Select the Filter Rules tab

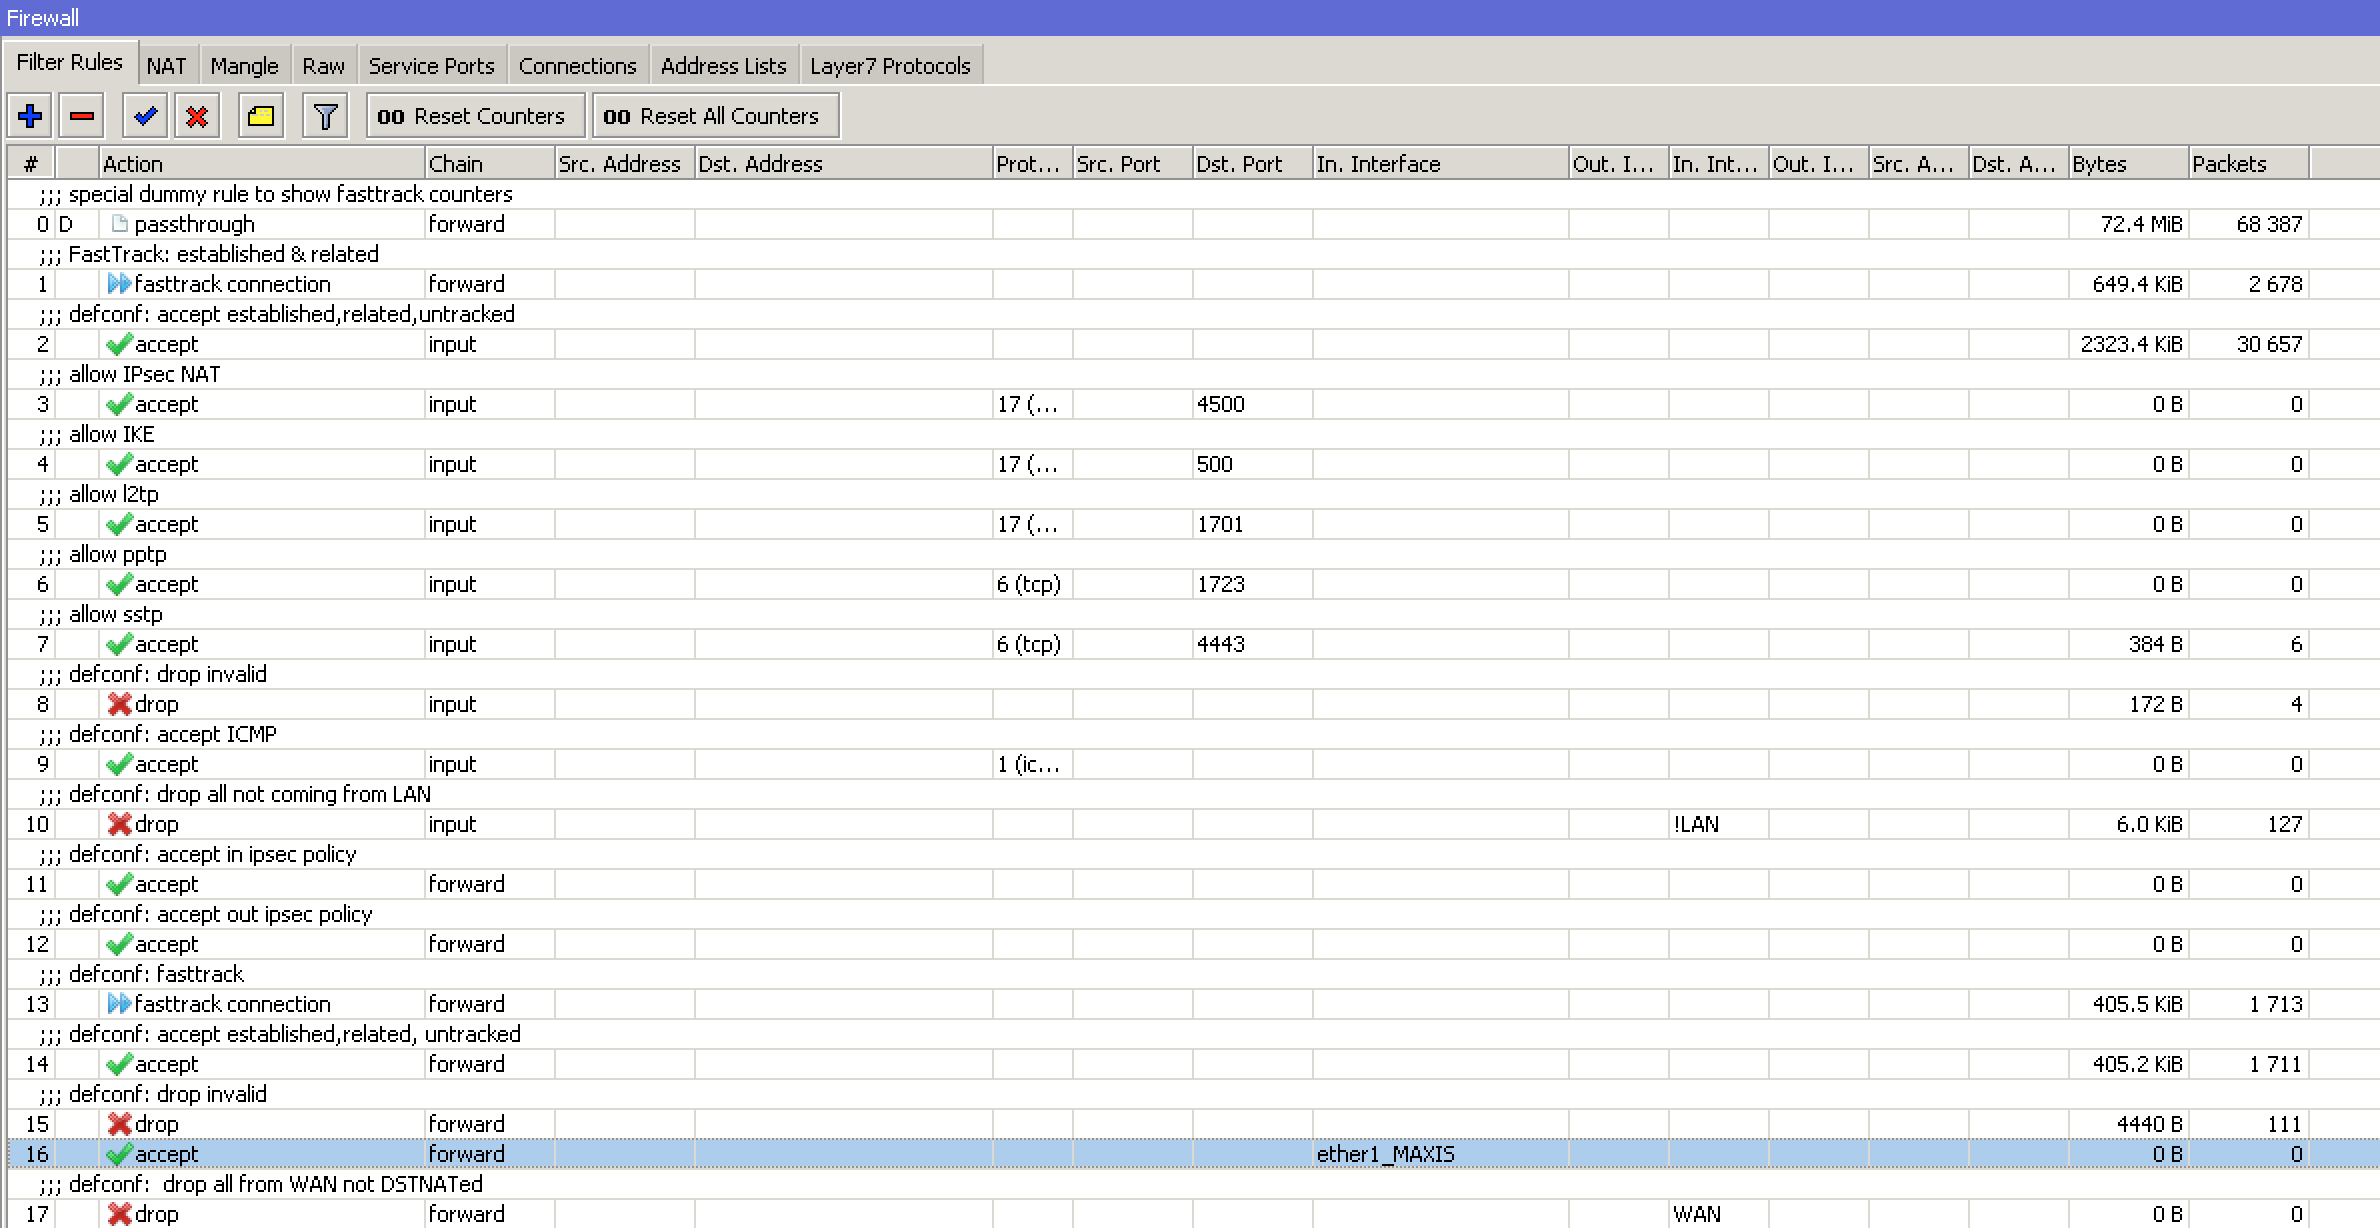[69, 62]
